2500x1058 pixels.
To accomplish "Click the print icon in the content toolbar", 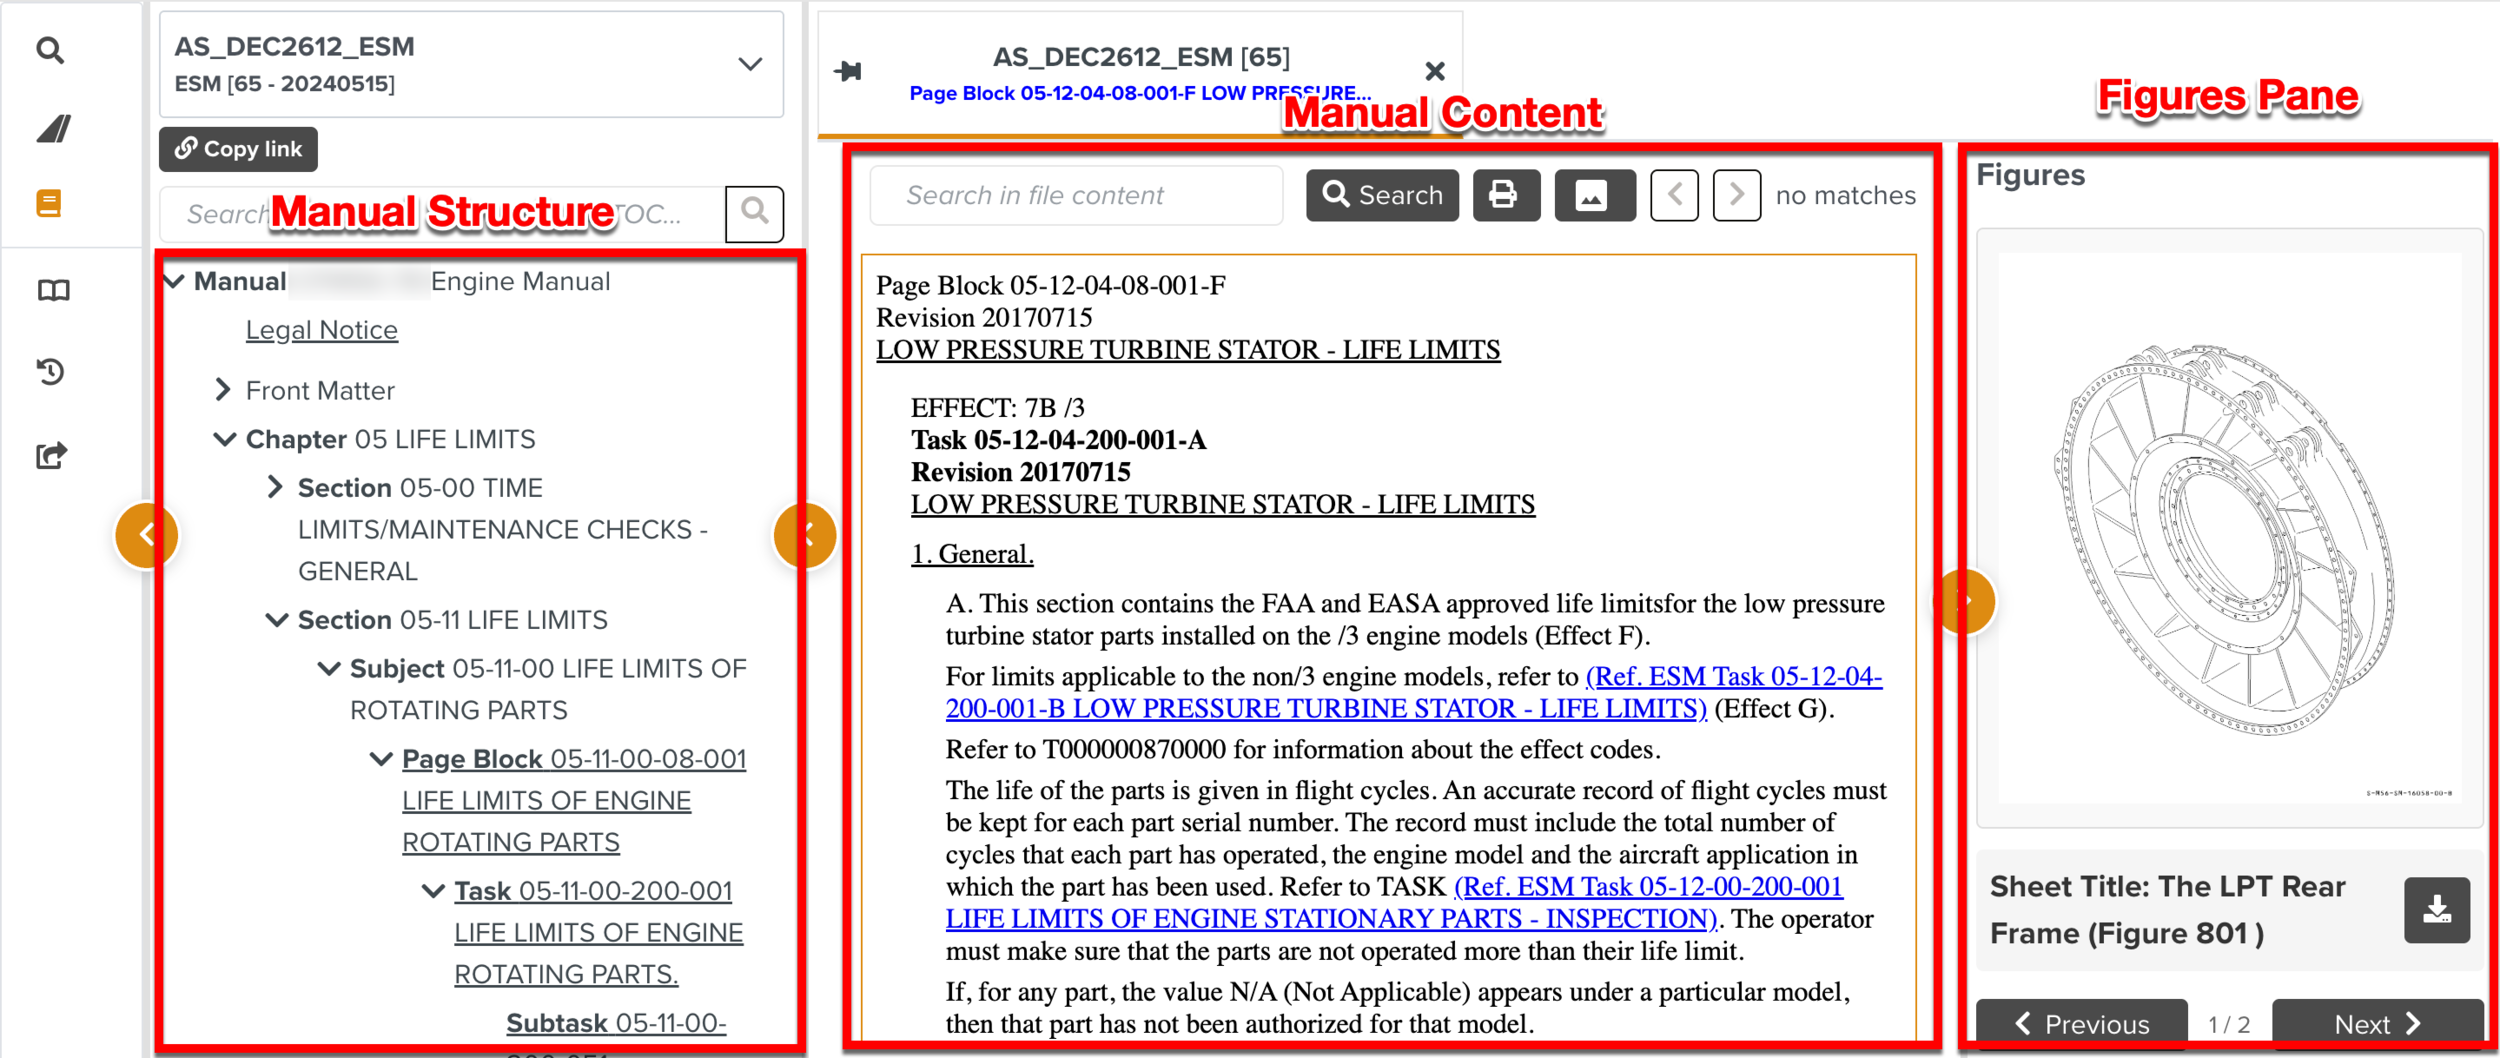I will point(1506,195).
